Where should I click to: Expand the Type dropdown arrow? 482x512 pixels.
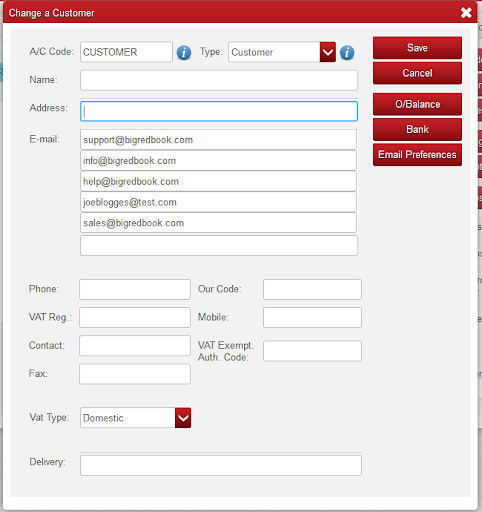(x=328, y=52)
